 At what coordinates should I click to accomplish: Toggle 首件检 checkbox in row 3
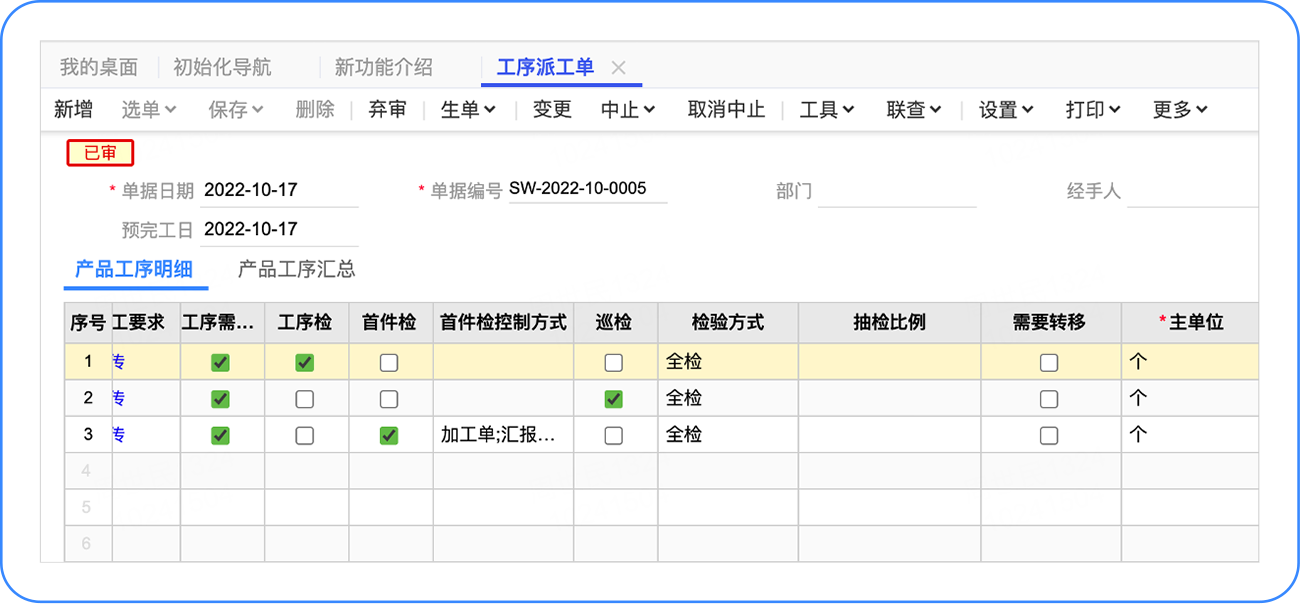389,436
